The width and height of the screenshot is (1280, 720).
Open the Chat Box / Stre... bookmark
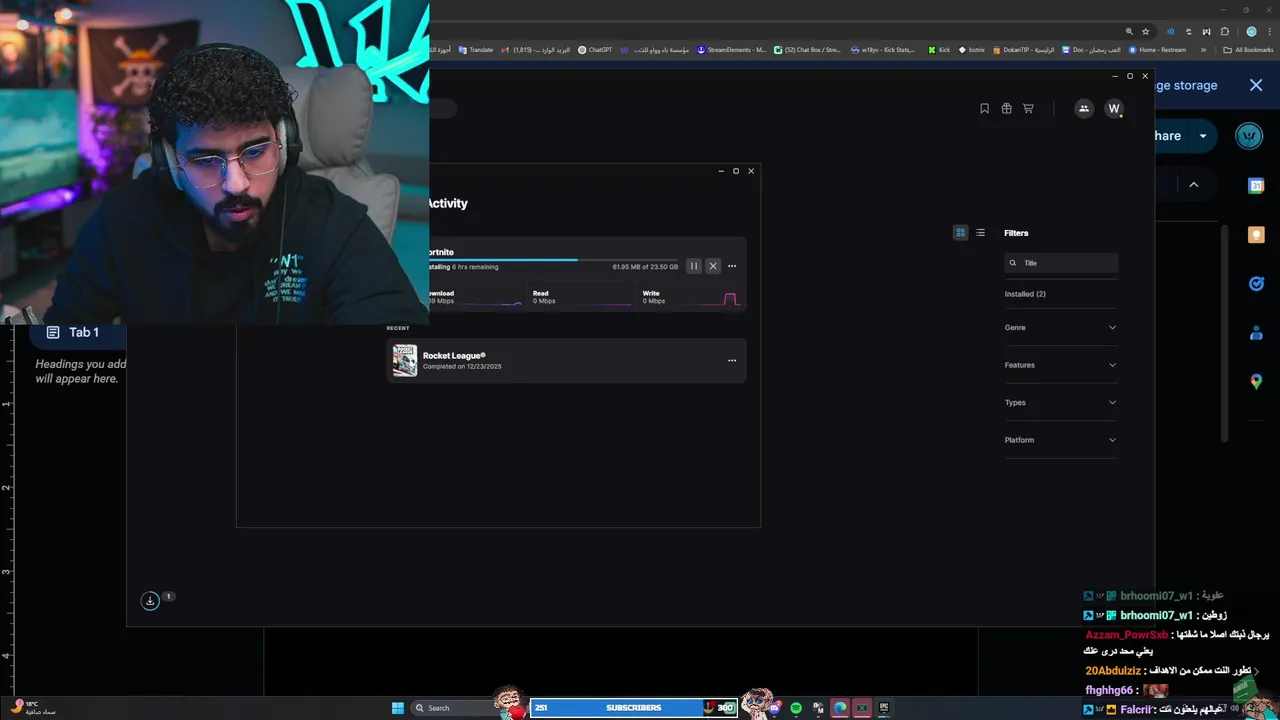click(x=807, y=49)
